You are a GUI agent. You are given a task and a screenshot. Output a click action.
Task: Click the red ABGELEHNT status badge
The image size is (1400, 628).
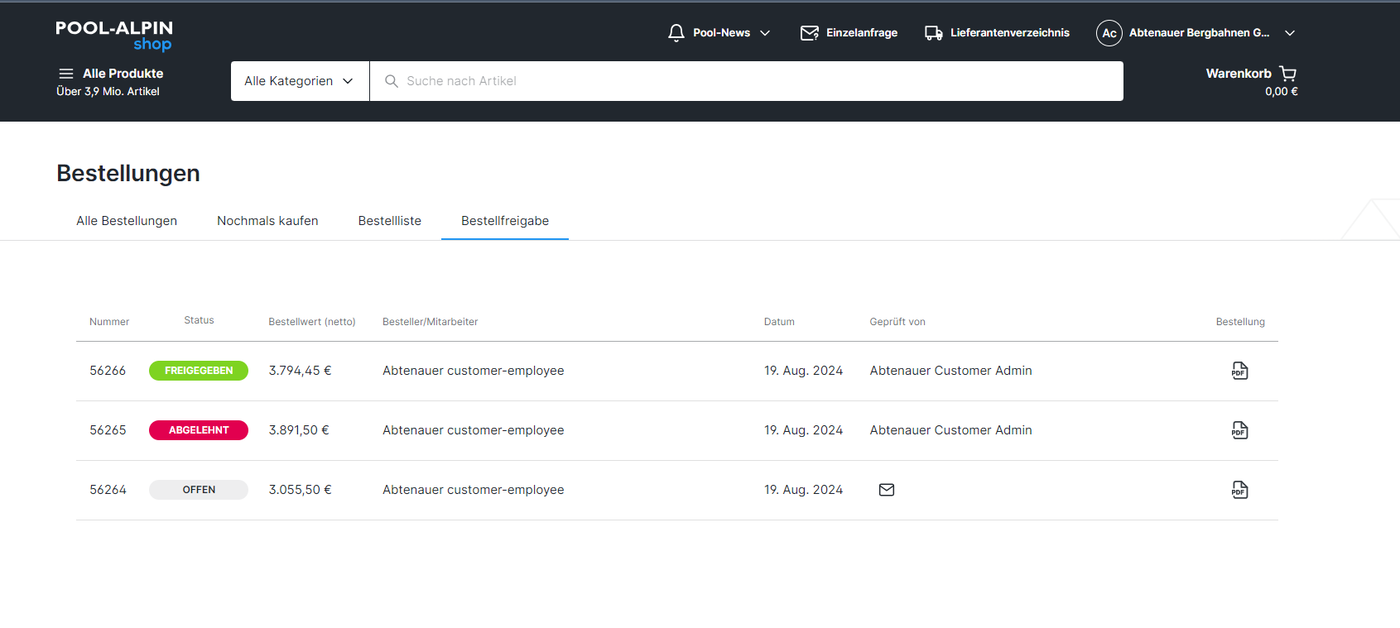coord(198,431)
